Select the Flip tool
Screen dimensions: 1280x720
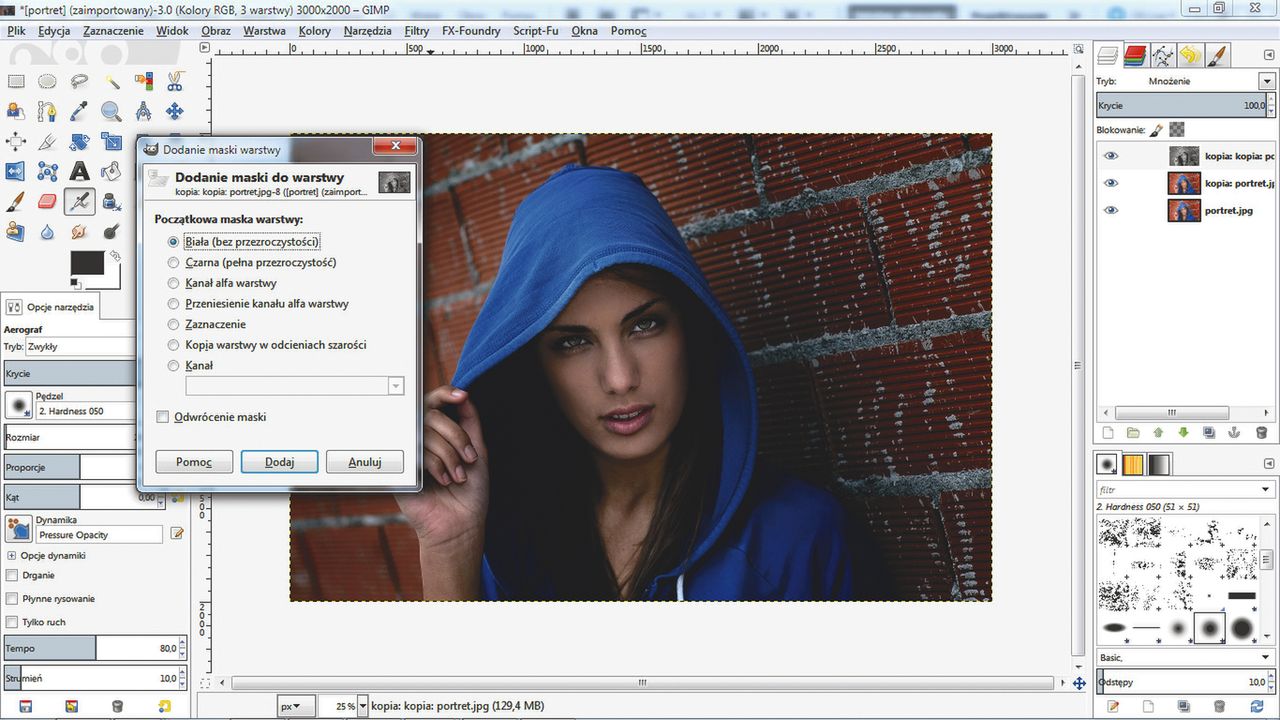15,171
